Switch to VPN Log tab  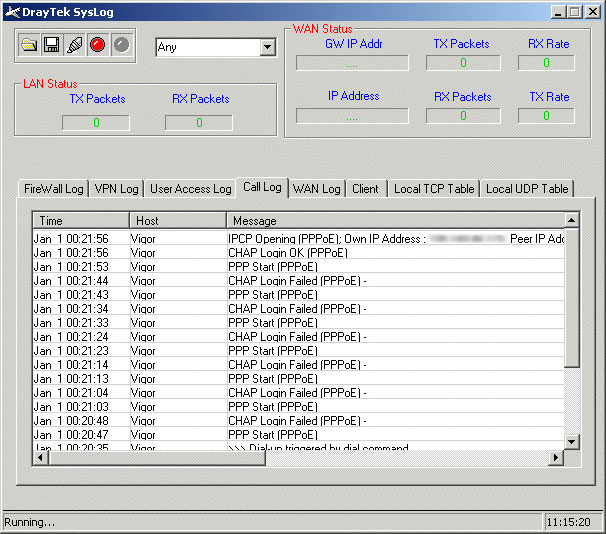tap(116, 189)
